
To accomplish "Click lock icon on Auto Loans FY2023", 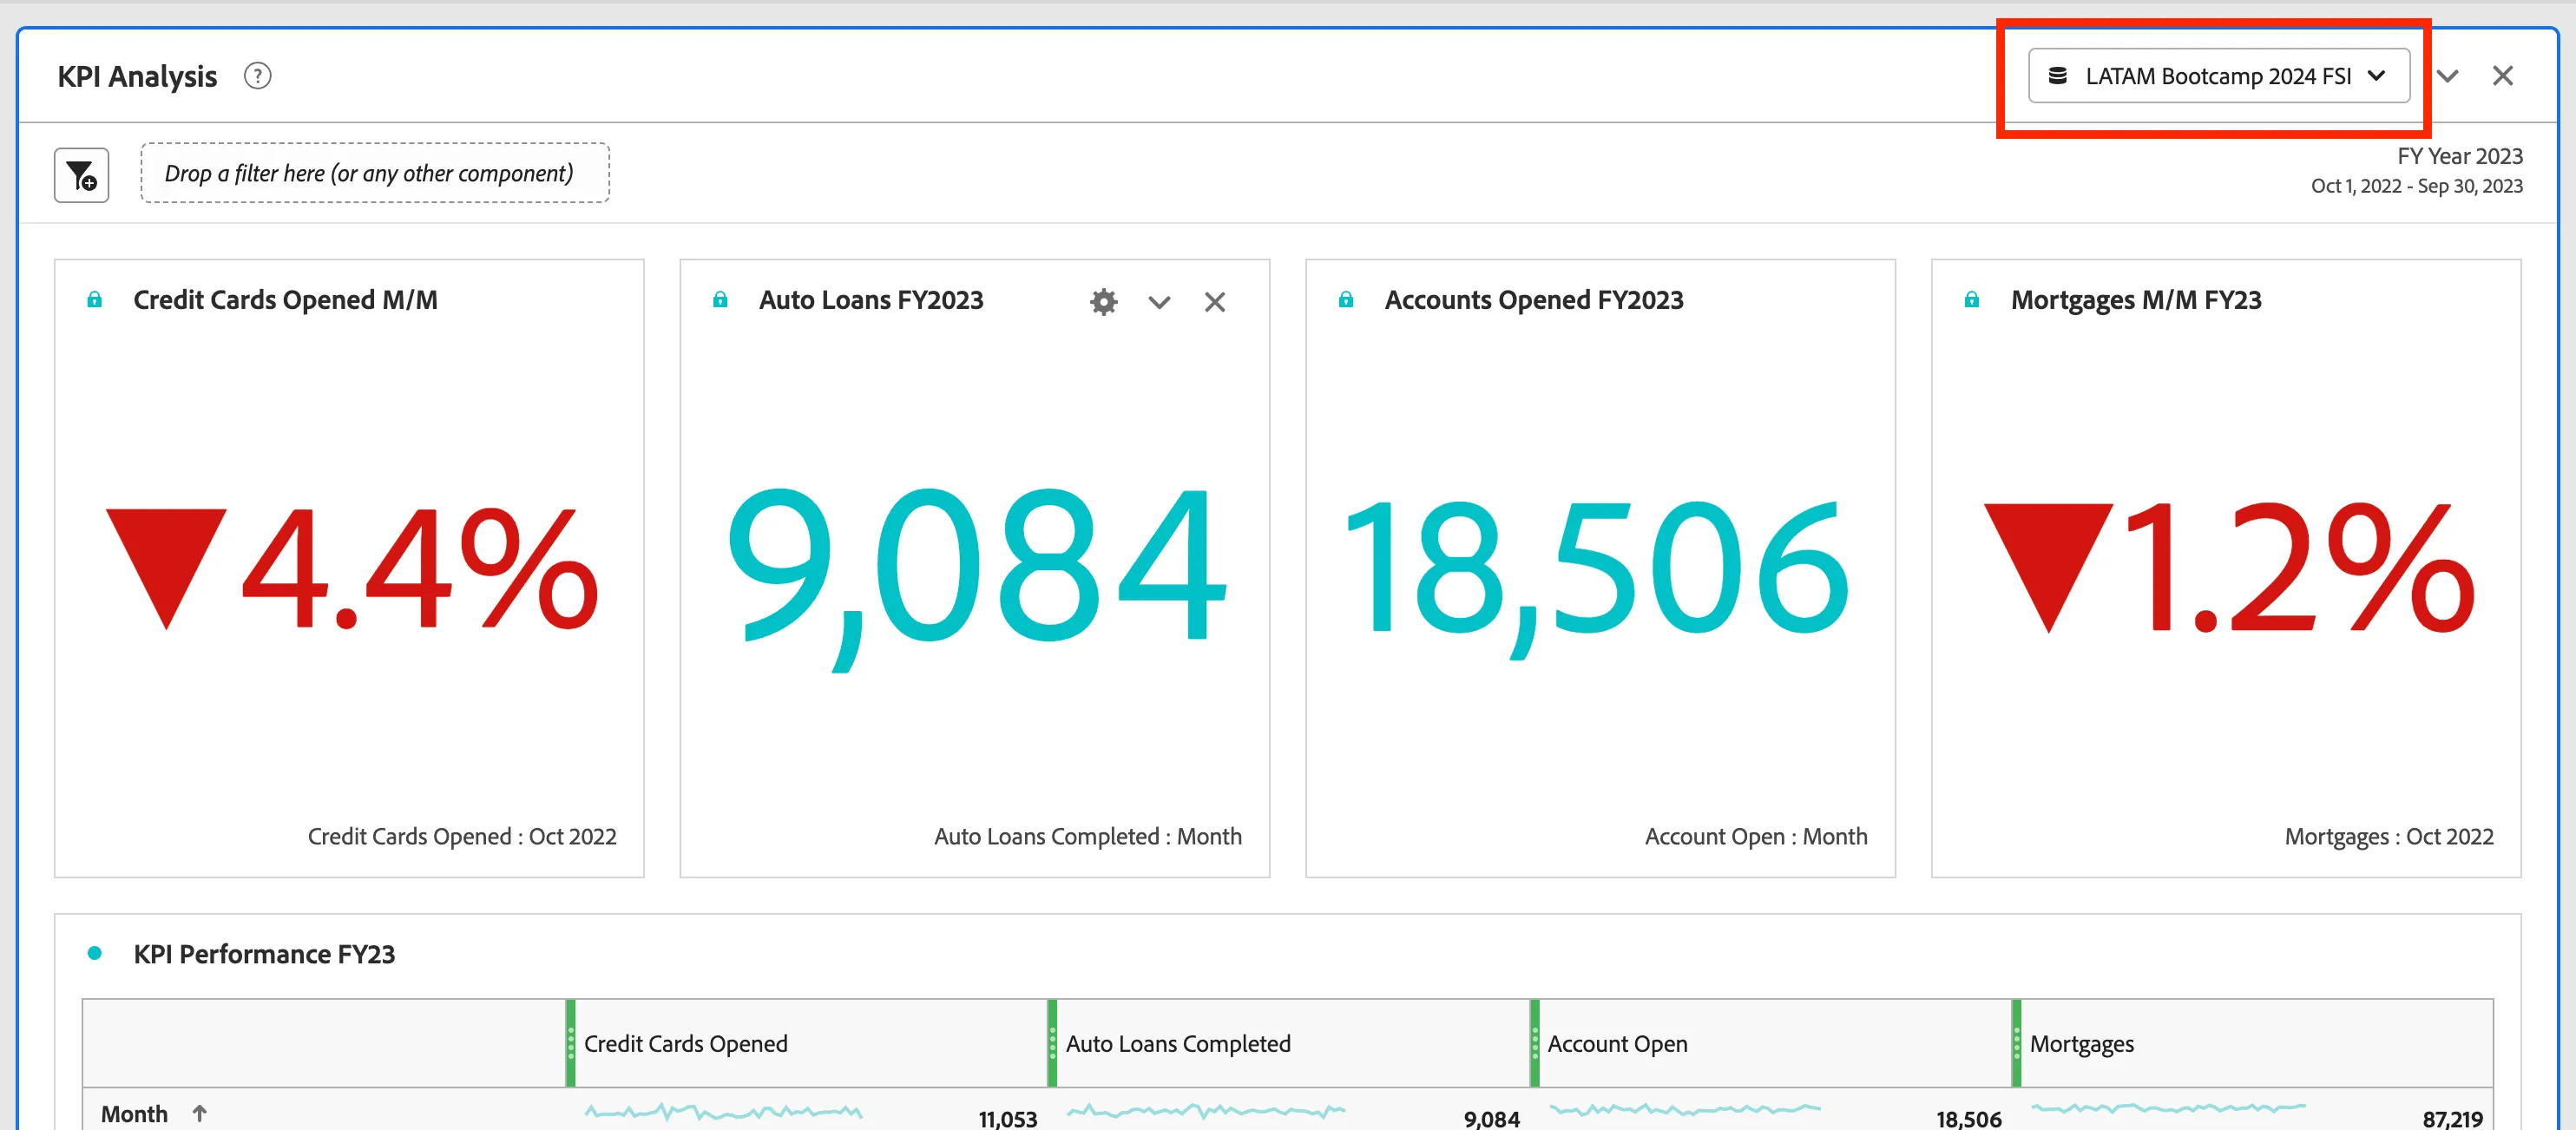I will tap(720, 300).
